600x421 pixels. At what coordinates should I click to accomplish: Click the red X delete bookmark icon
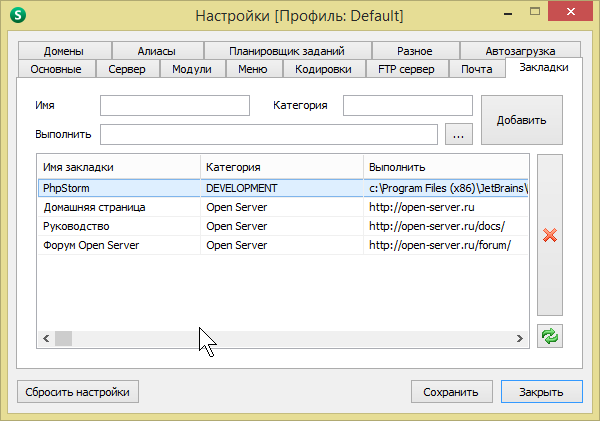549,235
